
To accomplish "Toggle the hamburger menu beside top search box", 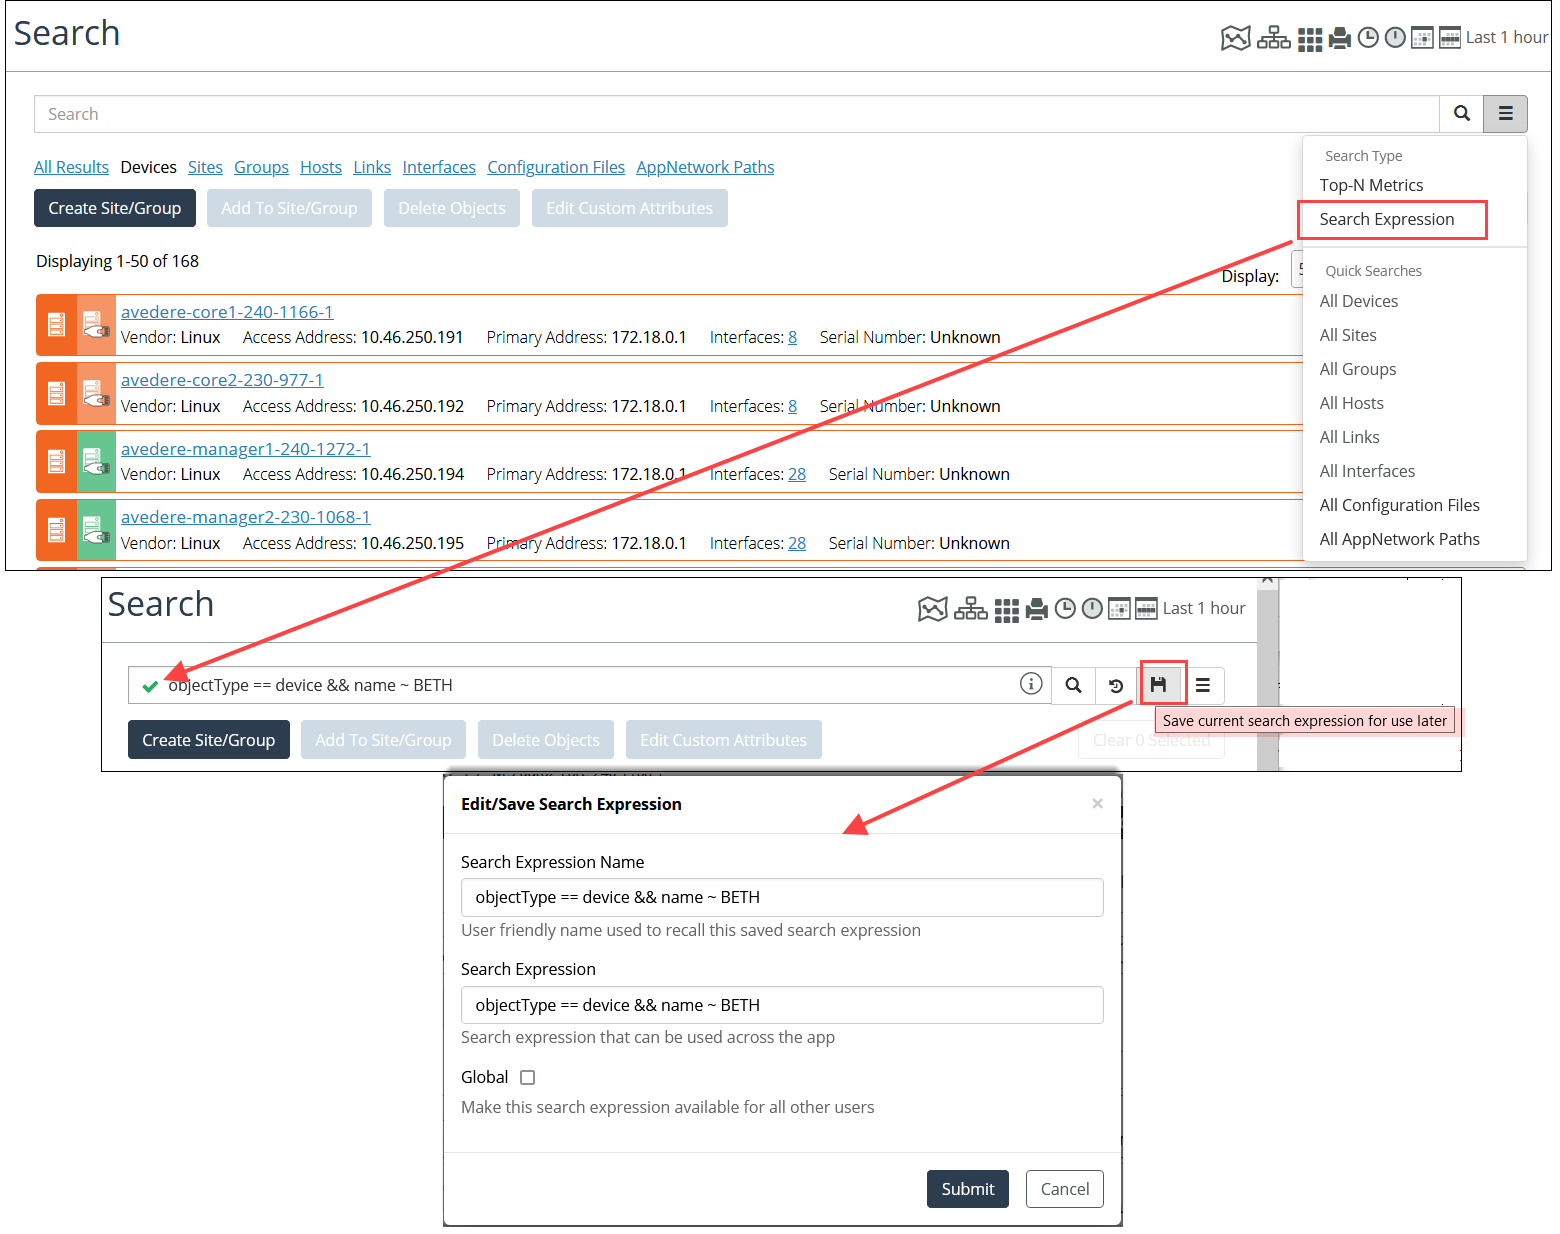I will pyautogui.click(x=1505, y=114).
